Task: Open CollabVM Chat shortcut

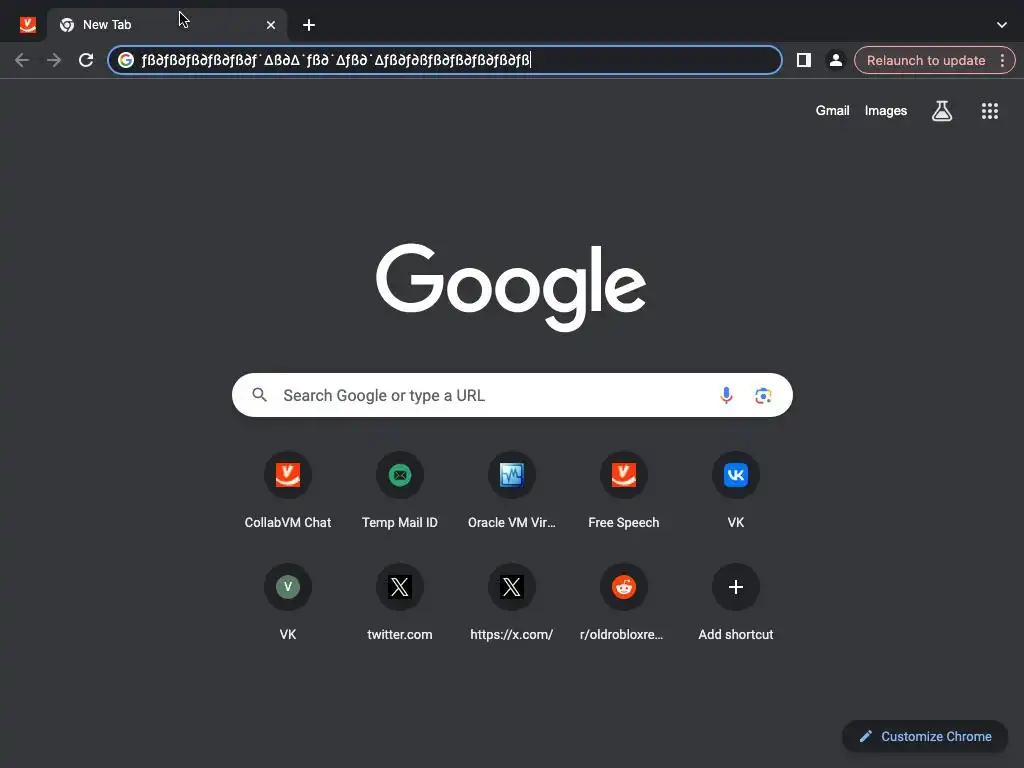Action: (288, 490)
